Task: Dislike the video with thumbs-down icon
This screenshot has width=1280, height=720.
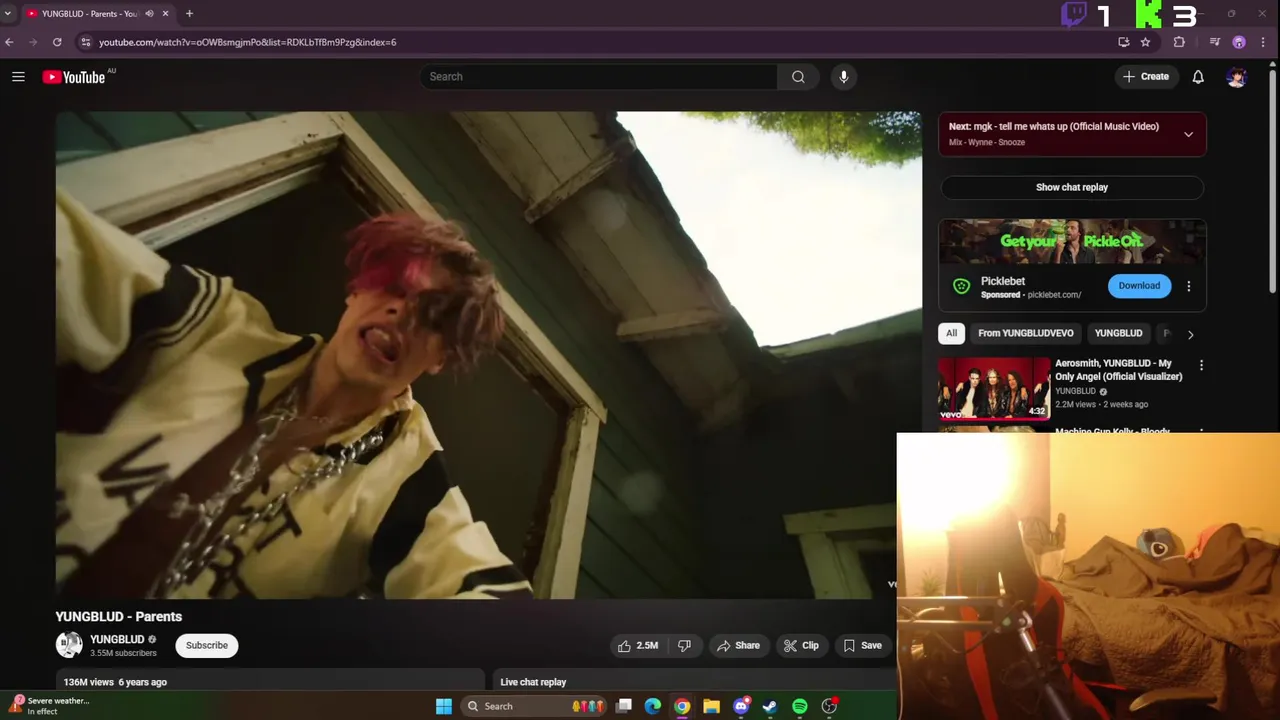Action: [x=685, y=646]
